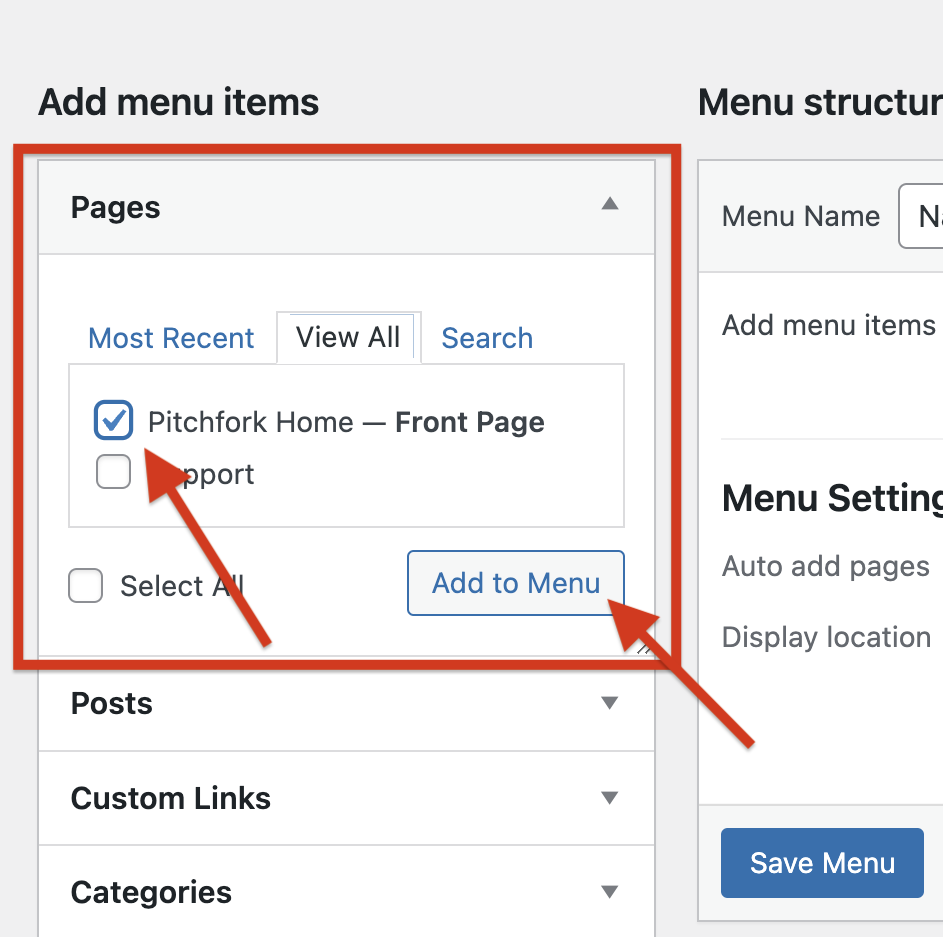
Task: Click the 'Auto add pages' setting label
Action: coord(826,567)
